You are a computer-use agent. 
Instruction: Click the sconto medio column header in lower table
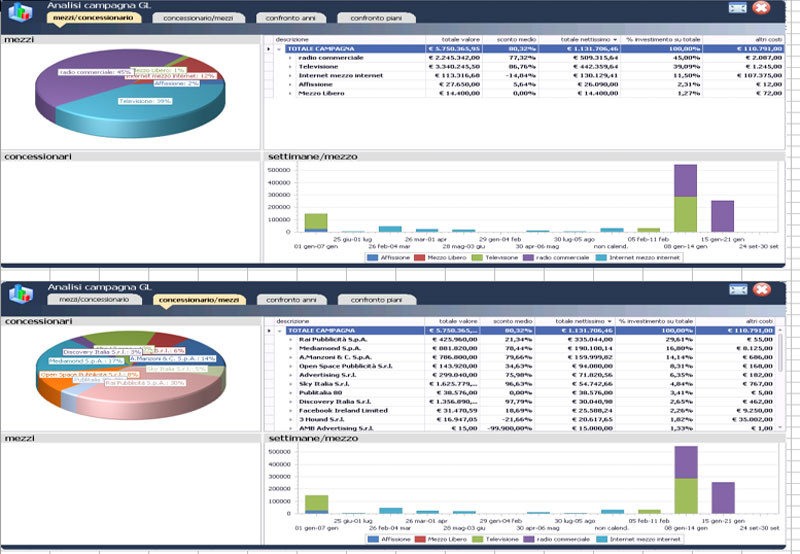[521, 321]
